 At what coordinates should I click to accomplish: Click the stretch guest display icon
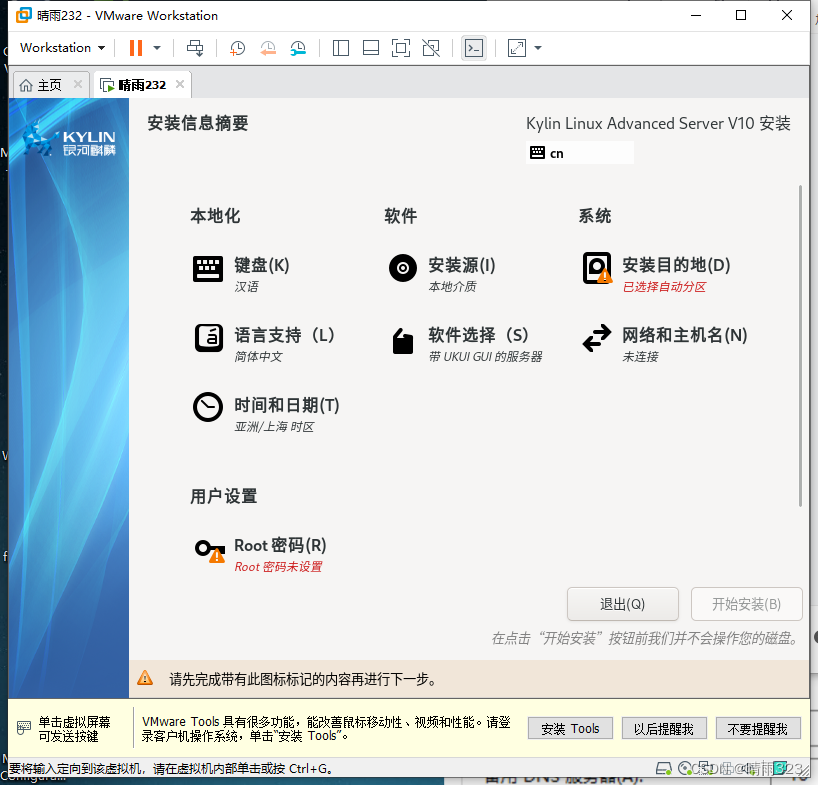tap(516, 48)
